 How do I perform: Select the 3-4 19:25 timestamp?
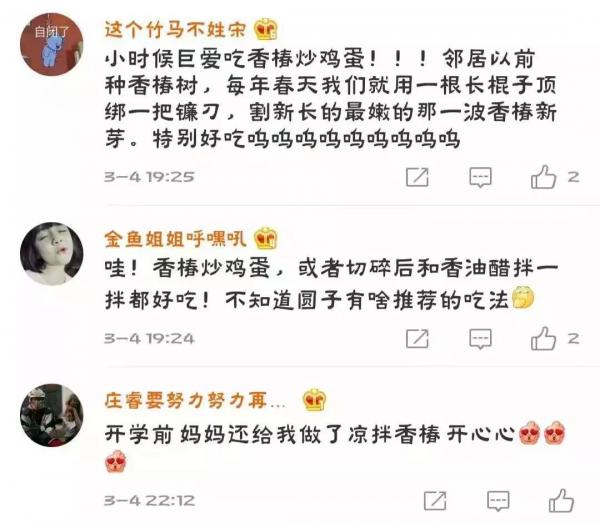click(x=149, y=177)
